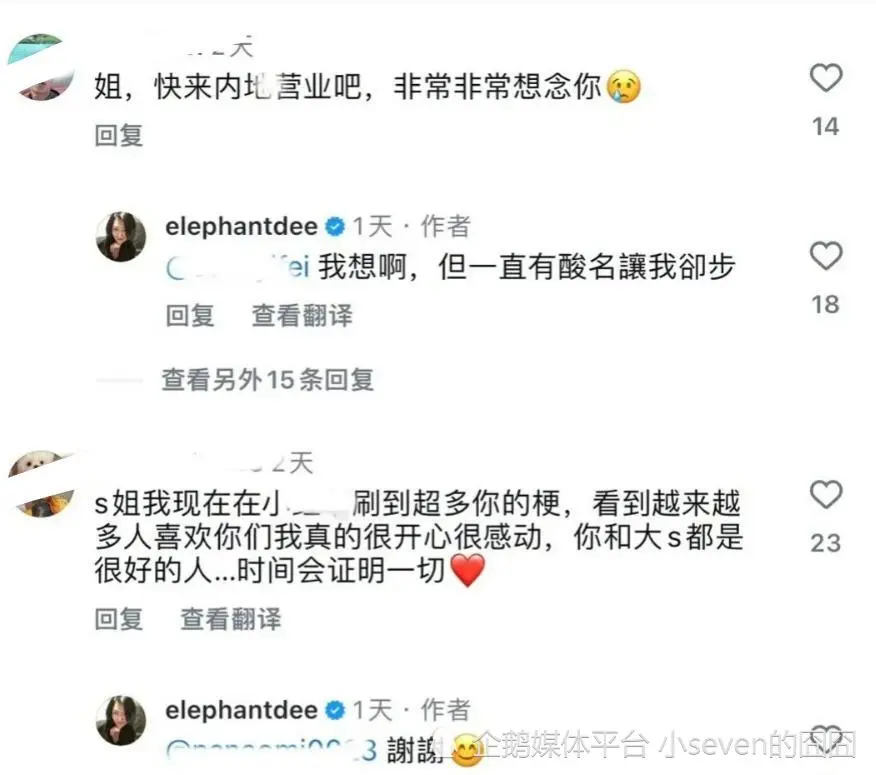Open avatar of the top commenter

(x=41, y=66)
